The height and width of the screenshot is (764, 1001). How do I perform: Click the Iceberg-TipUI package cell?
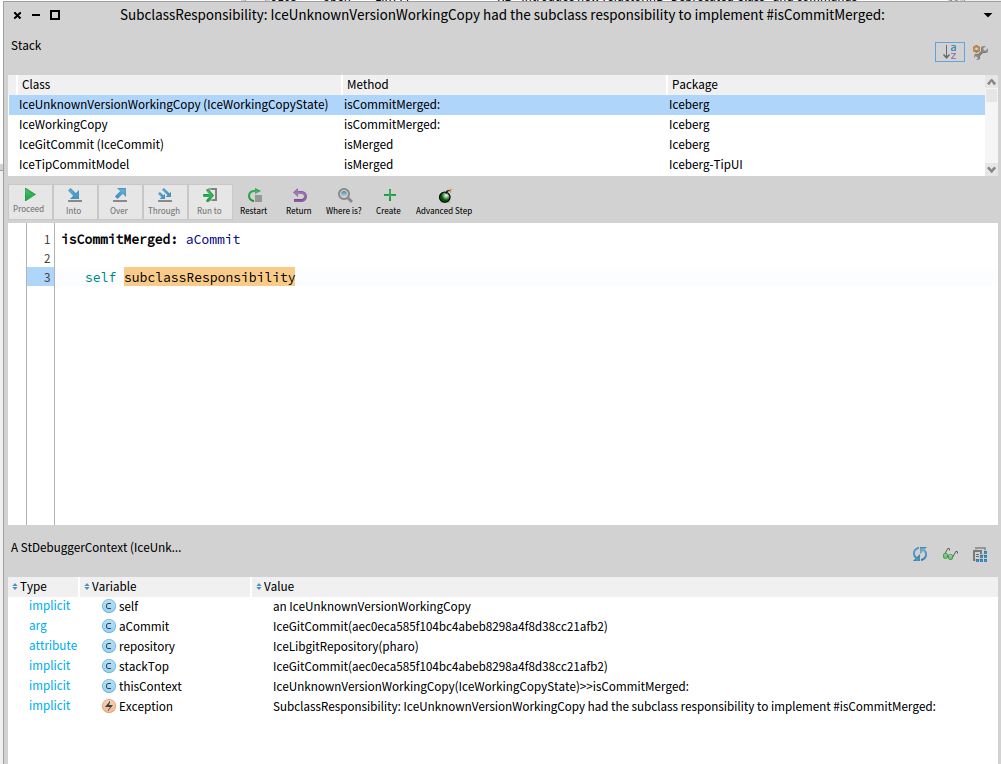point(705,165)
